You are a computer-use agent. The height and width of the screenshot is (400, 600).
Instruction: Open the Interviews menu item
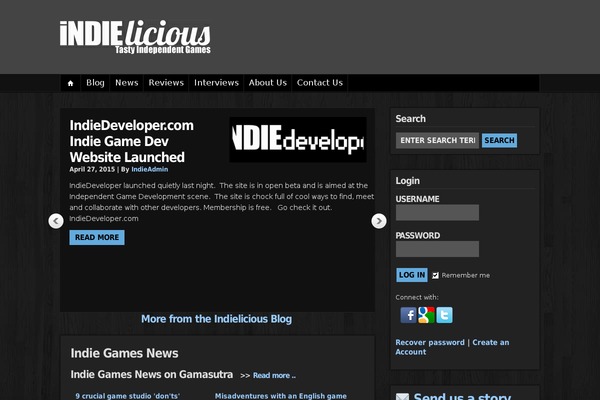(216, 83)
